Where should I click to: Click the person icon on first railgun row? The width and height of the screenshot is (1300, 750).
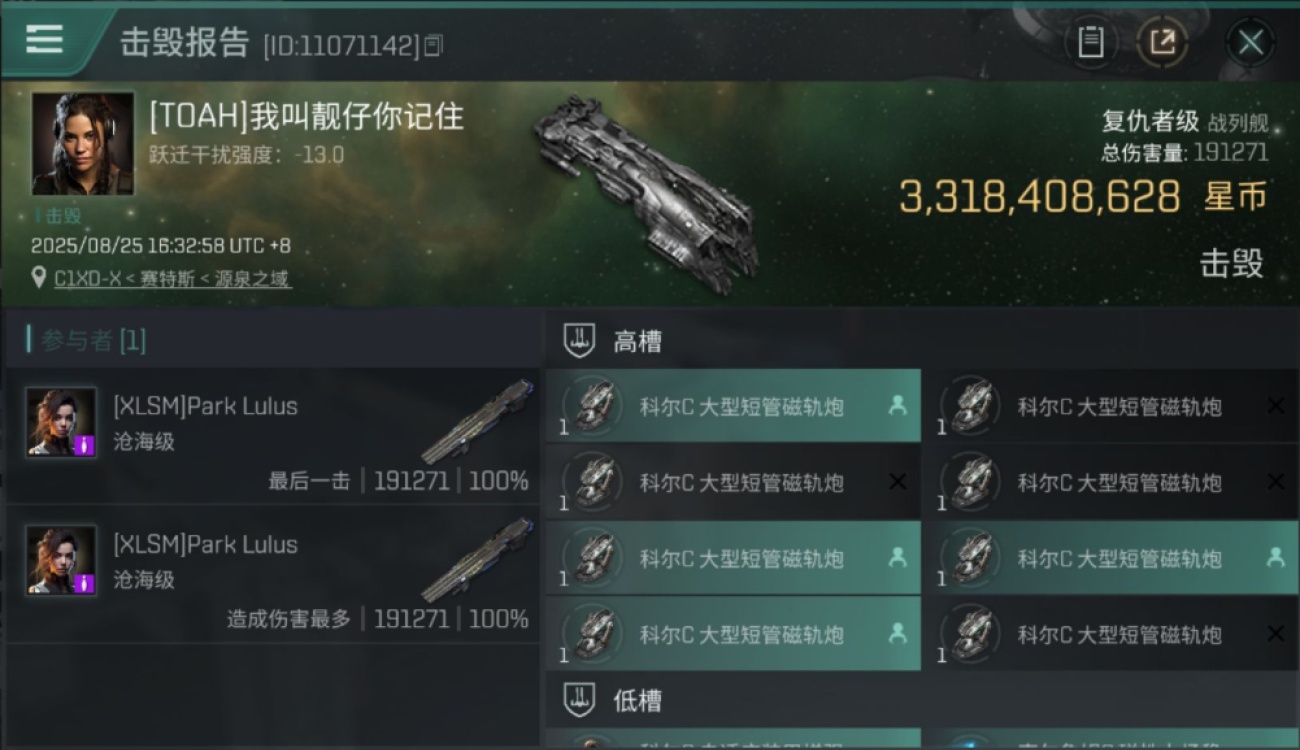coord(897,405)
